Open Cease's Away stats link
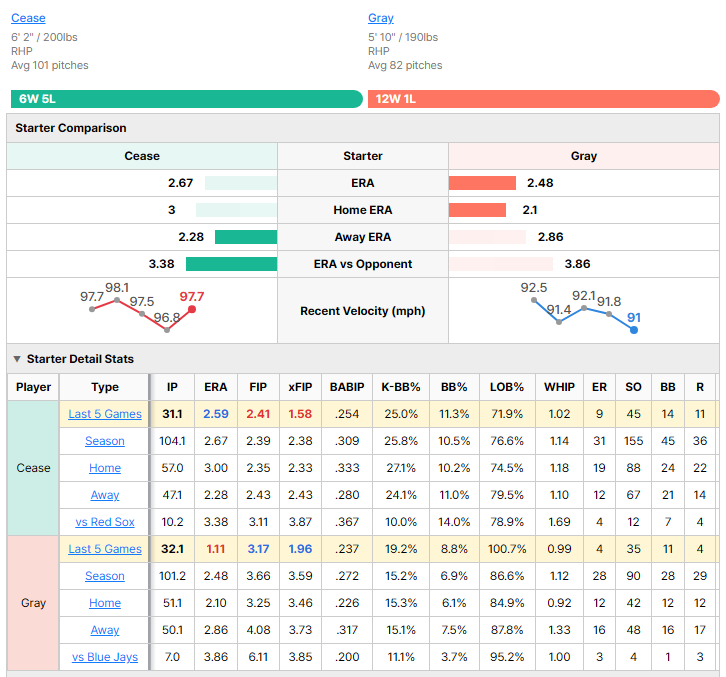726x677 pixels. 105,495
